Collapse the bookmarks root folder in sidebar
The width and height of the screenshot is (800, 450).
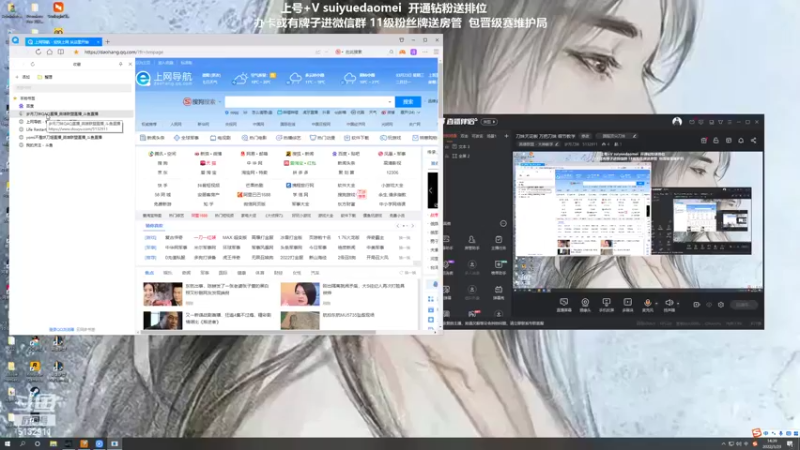point(15,98)
